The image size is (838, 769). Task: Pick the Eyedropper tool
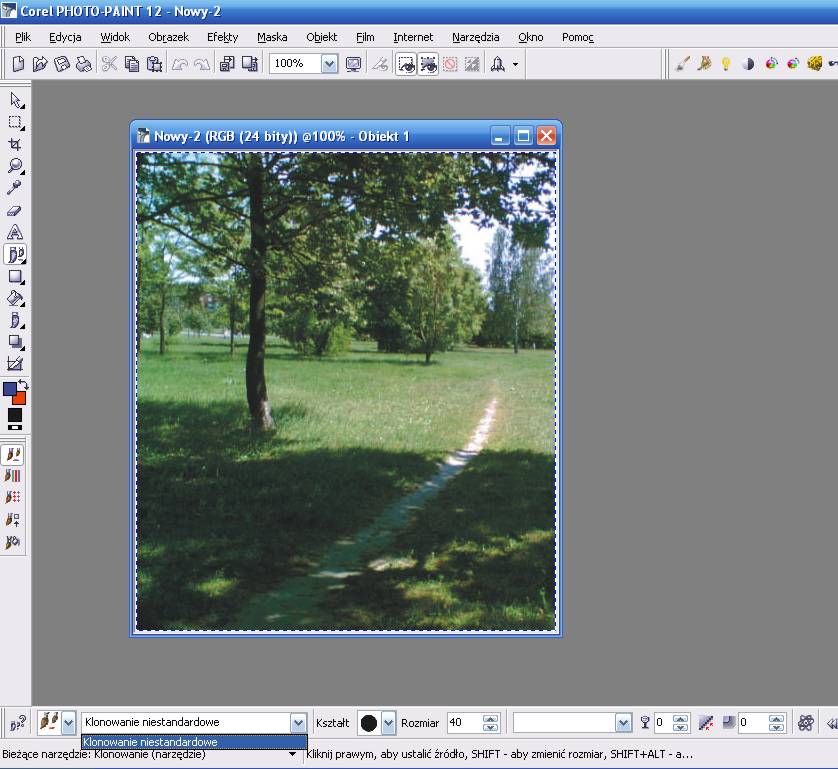(x=15, y=188)
